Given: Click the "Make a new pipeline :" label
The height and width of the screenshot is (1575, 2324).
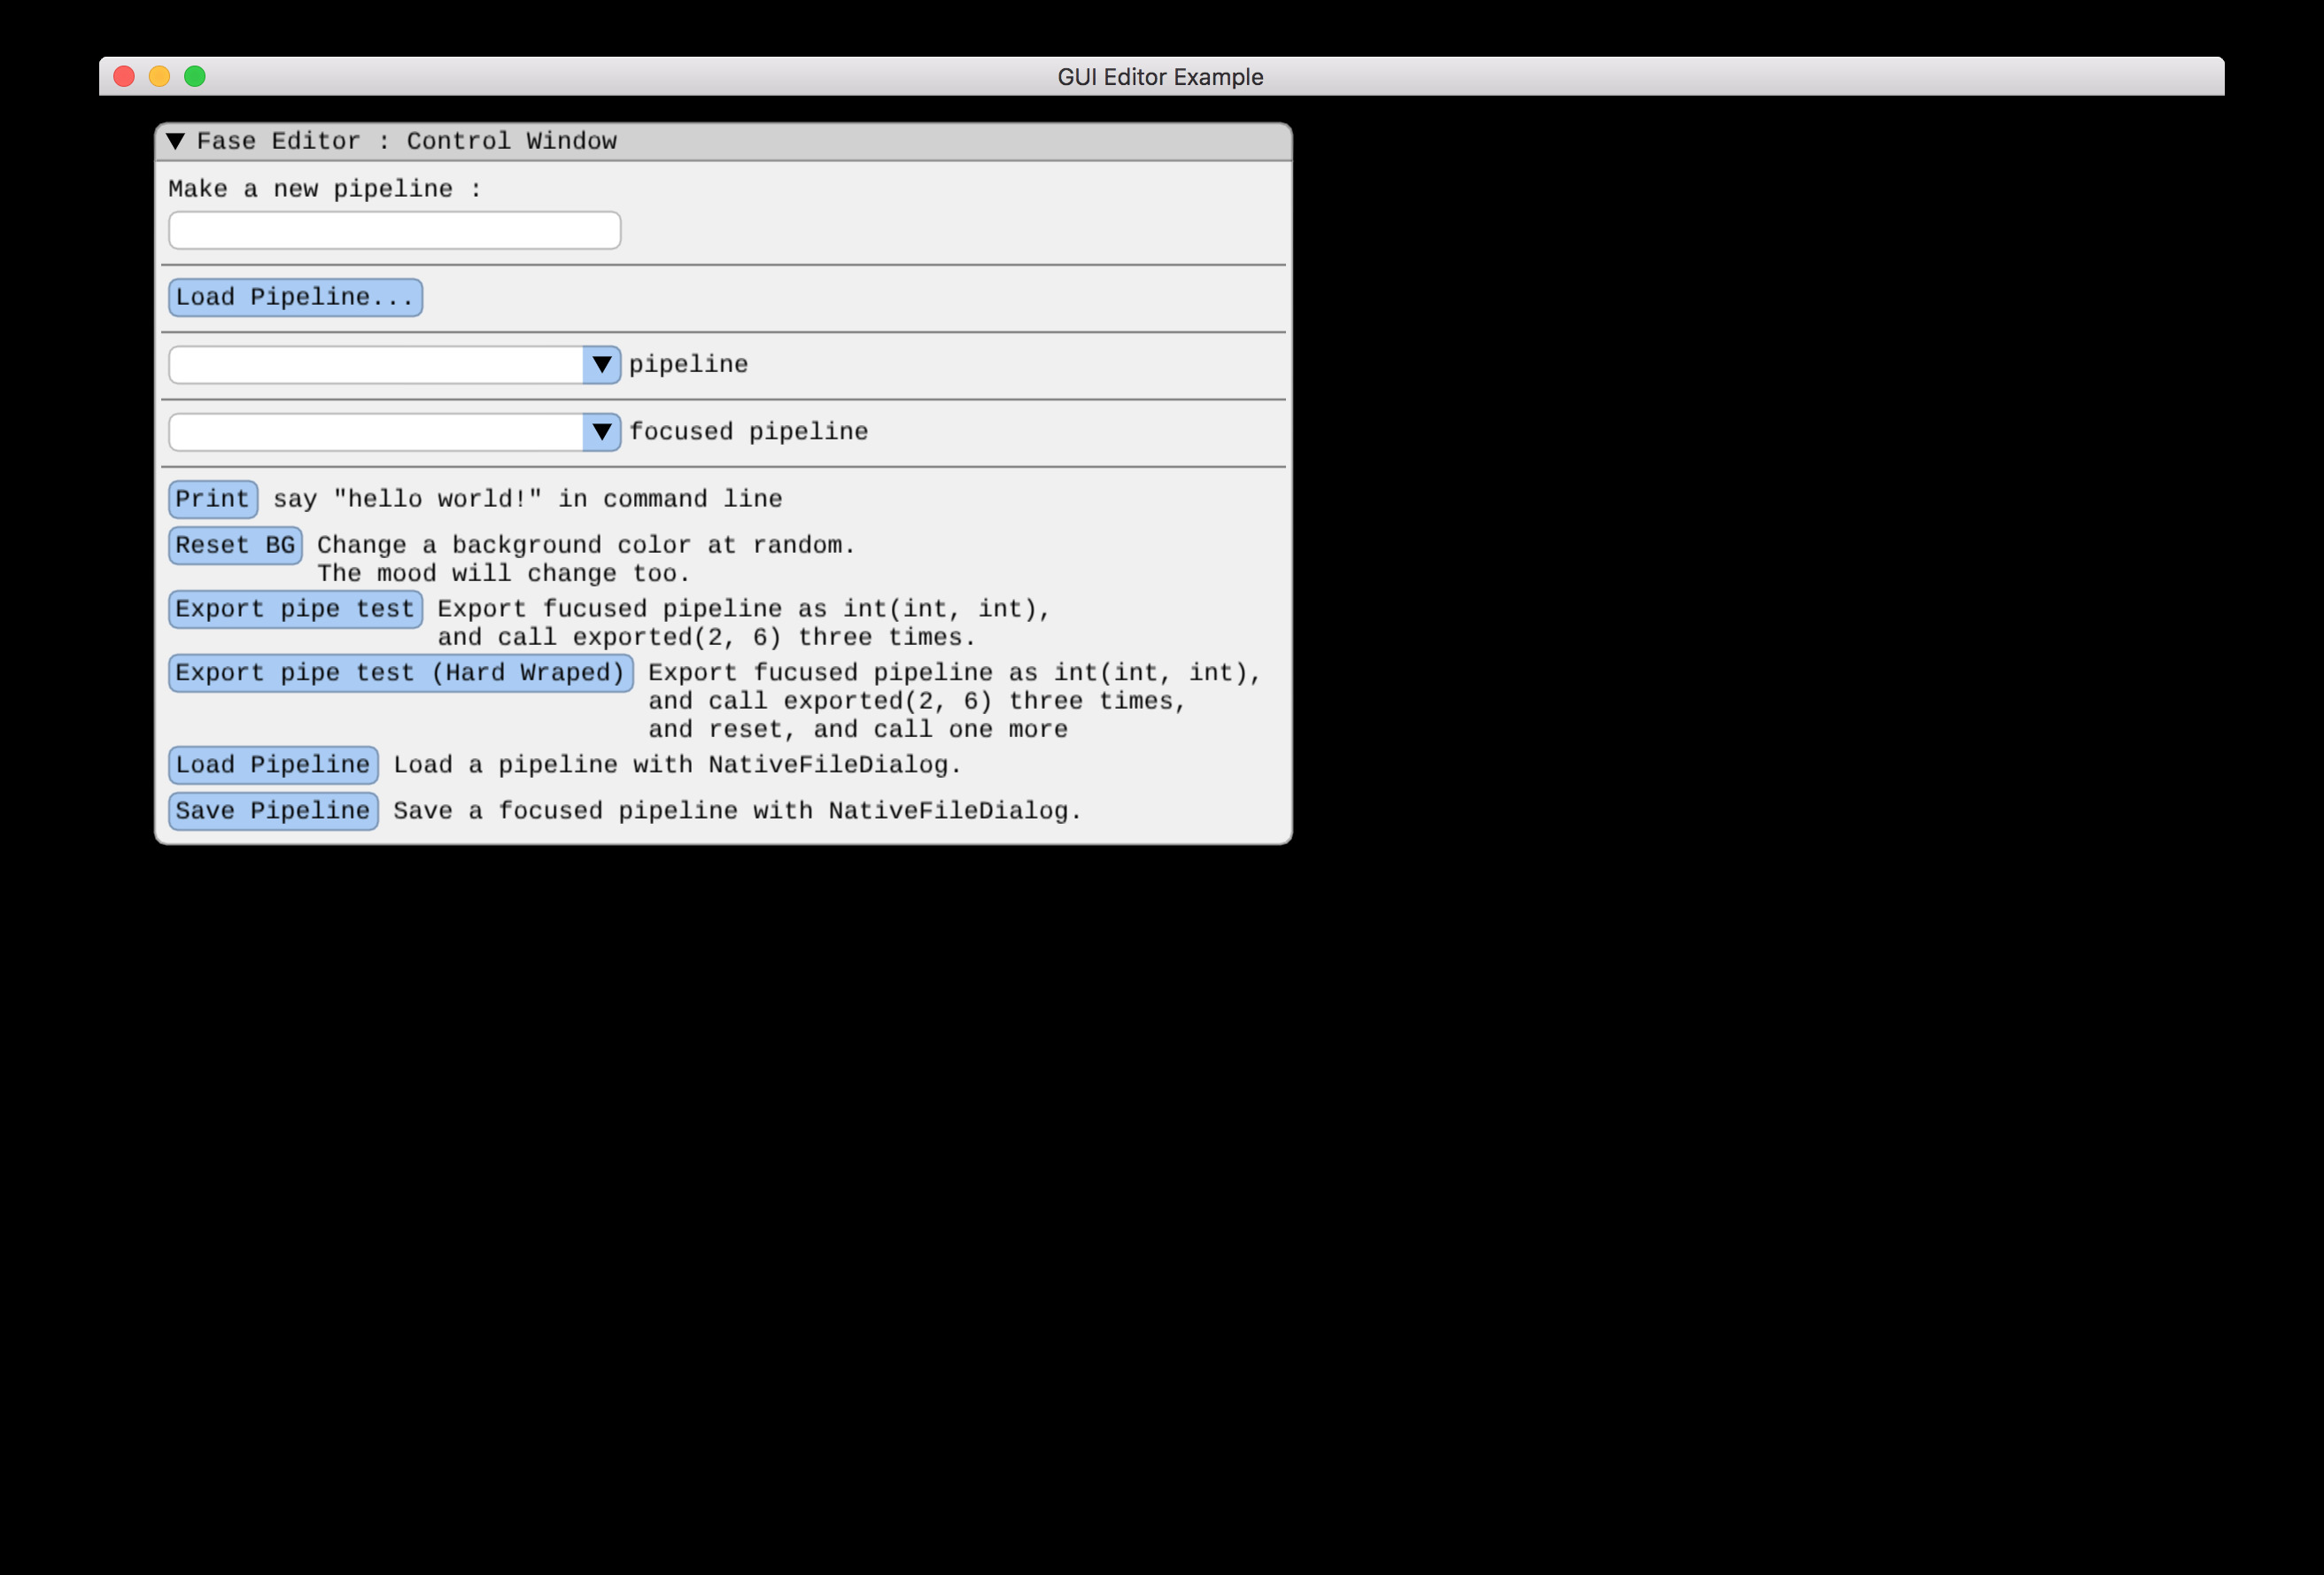Looking at the screenshot, I should (x=325, y=189).
